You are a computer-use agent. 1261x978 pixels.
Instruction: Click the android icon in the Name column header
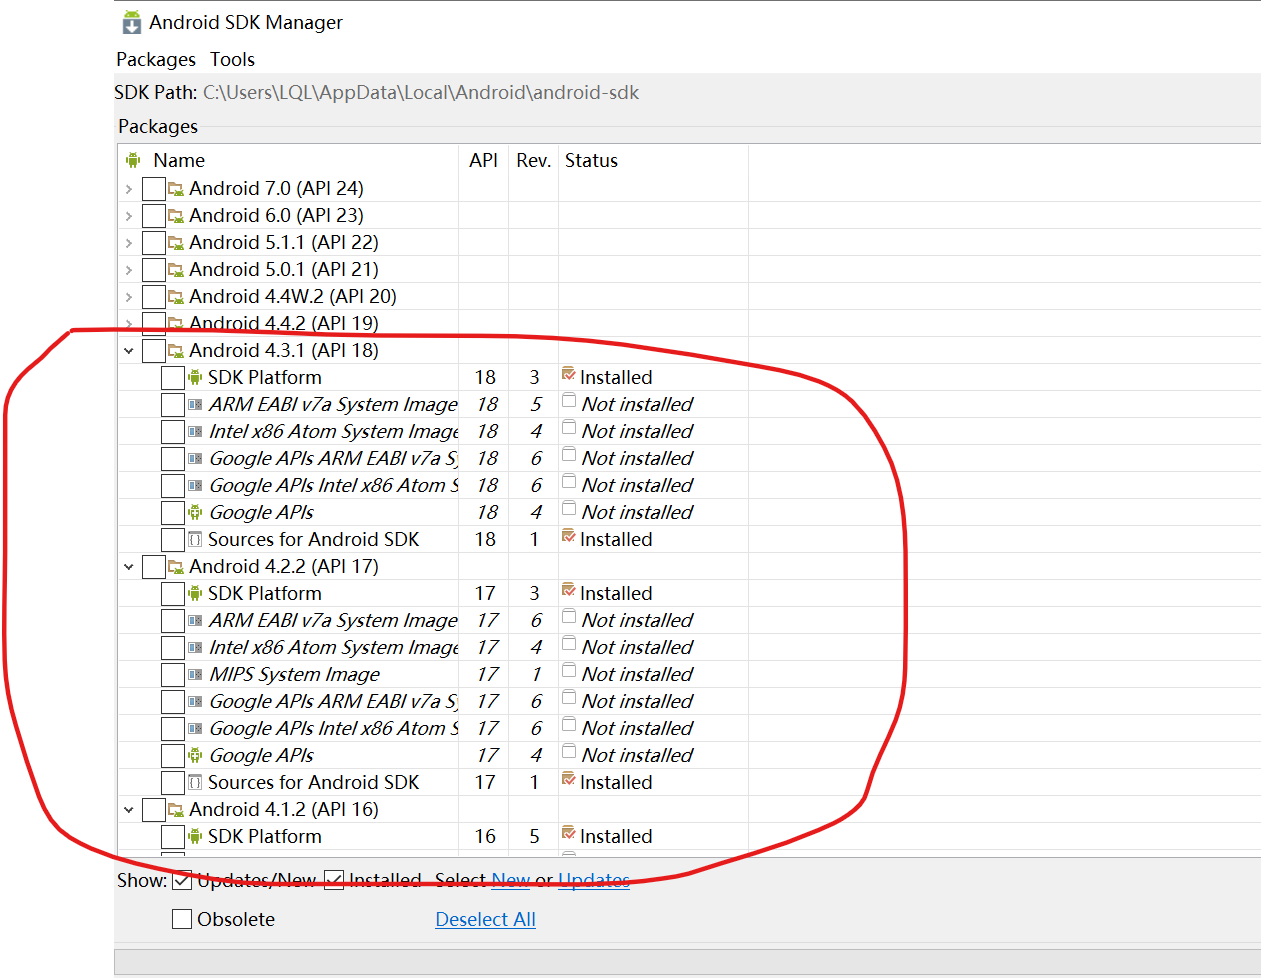[133, 160]
